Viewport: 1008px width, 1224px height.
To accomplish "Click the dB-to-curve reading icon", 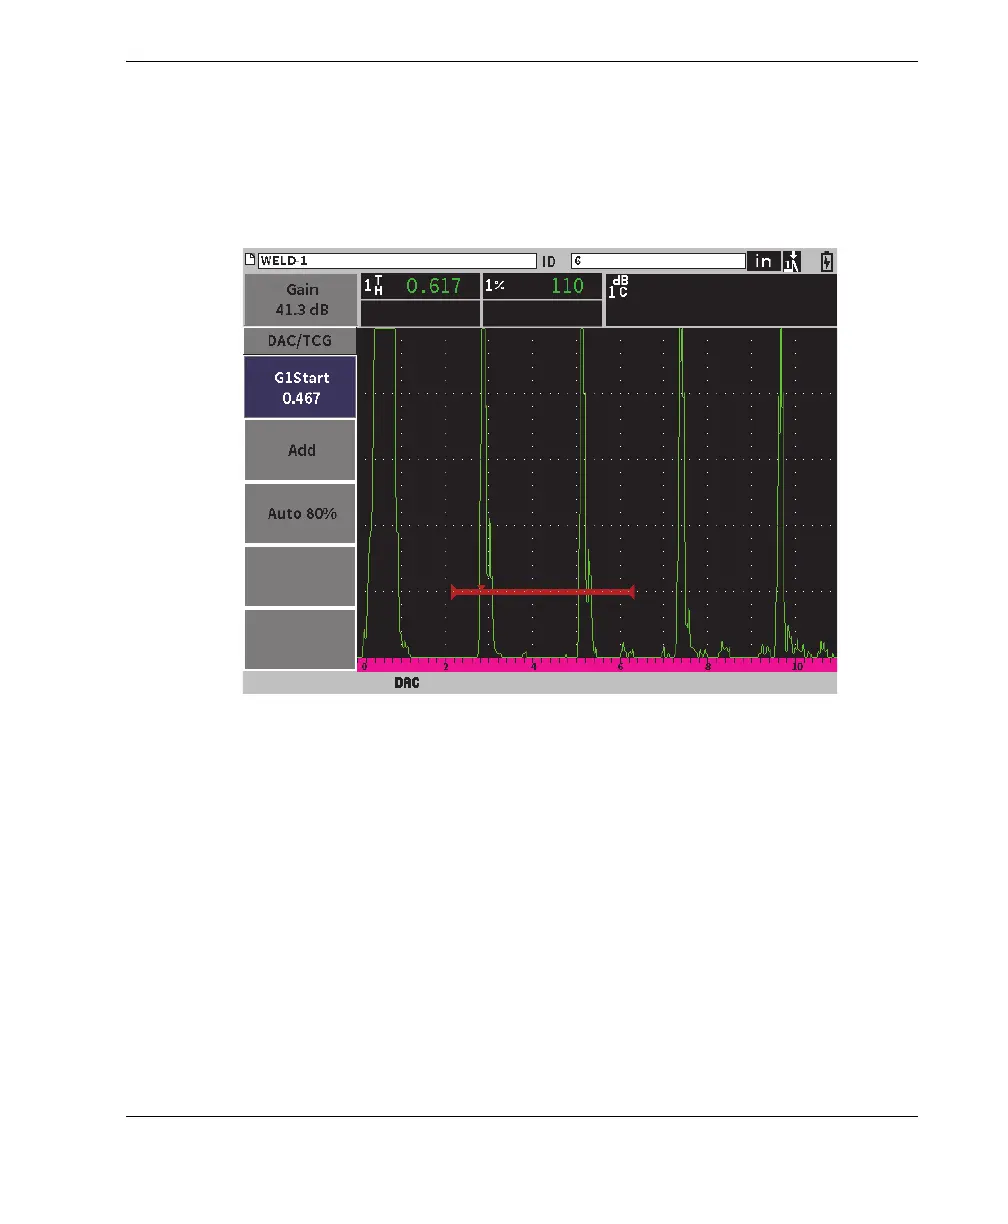I will [619, 287].
